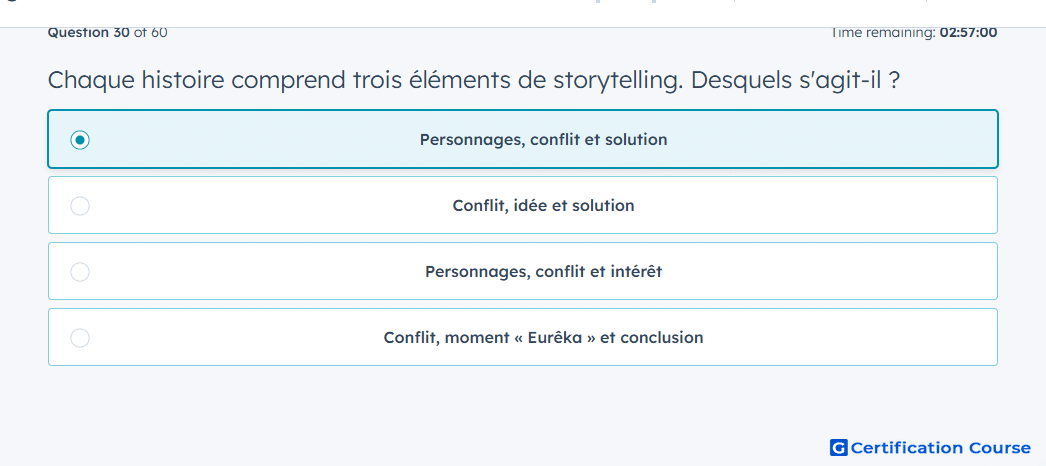Click the white header bar at top
1046x466 pixels.
(523, 13)
